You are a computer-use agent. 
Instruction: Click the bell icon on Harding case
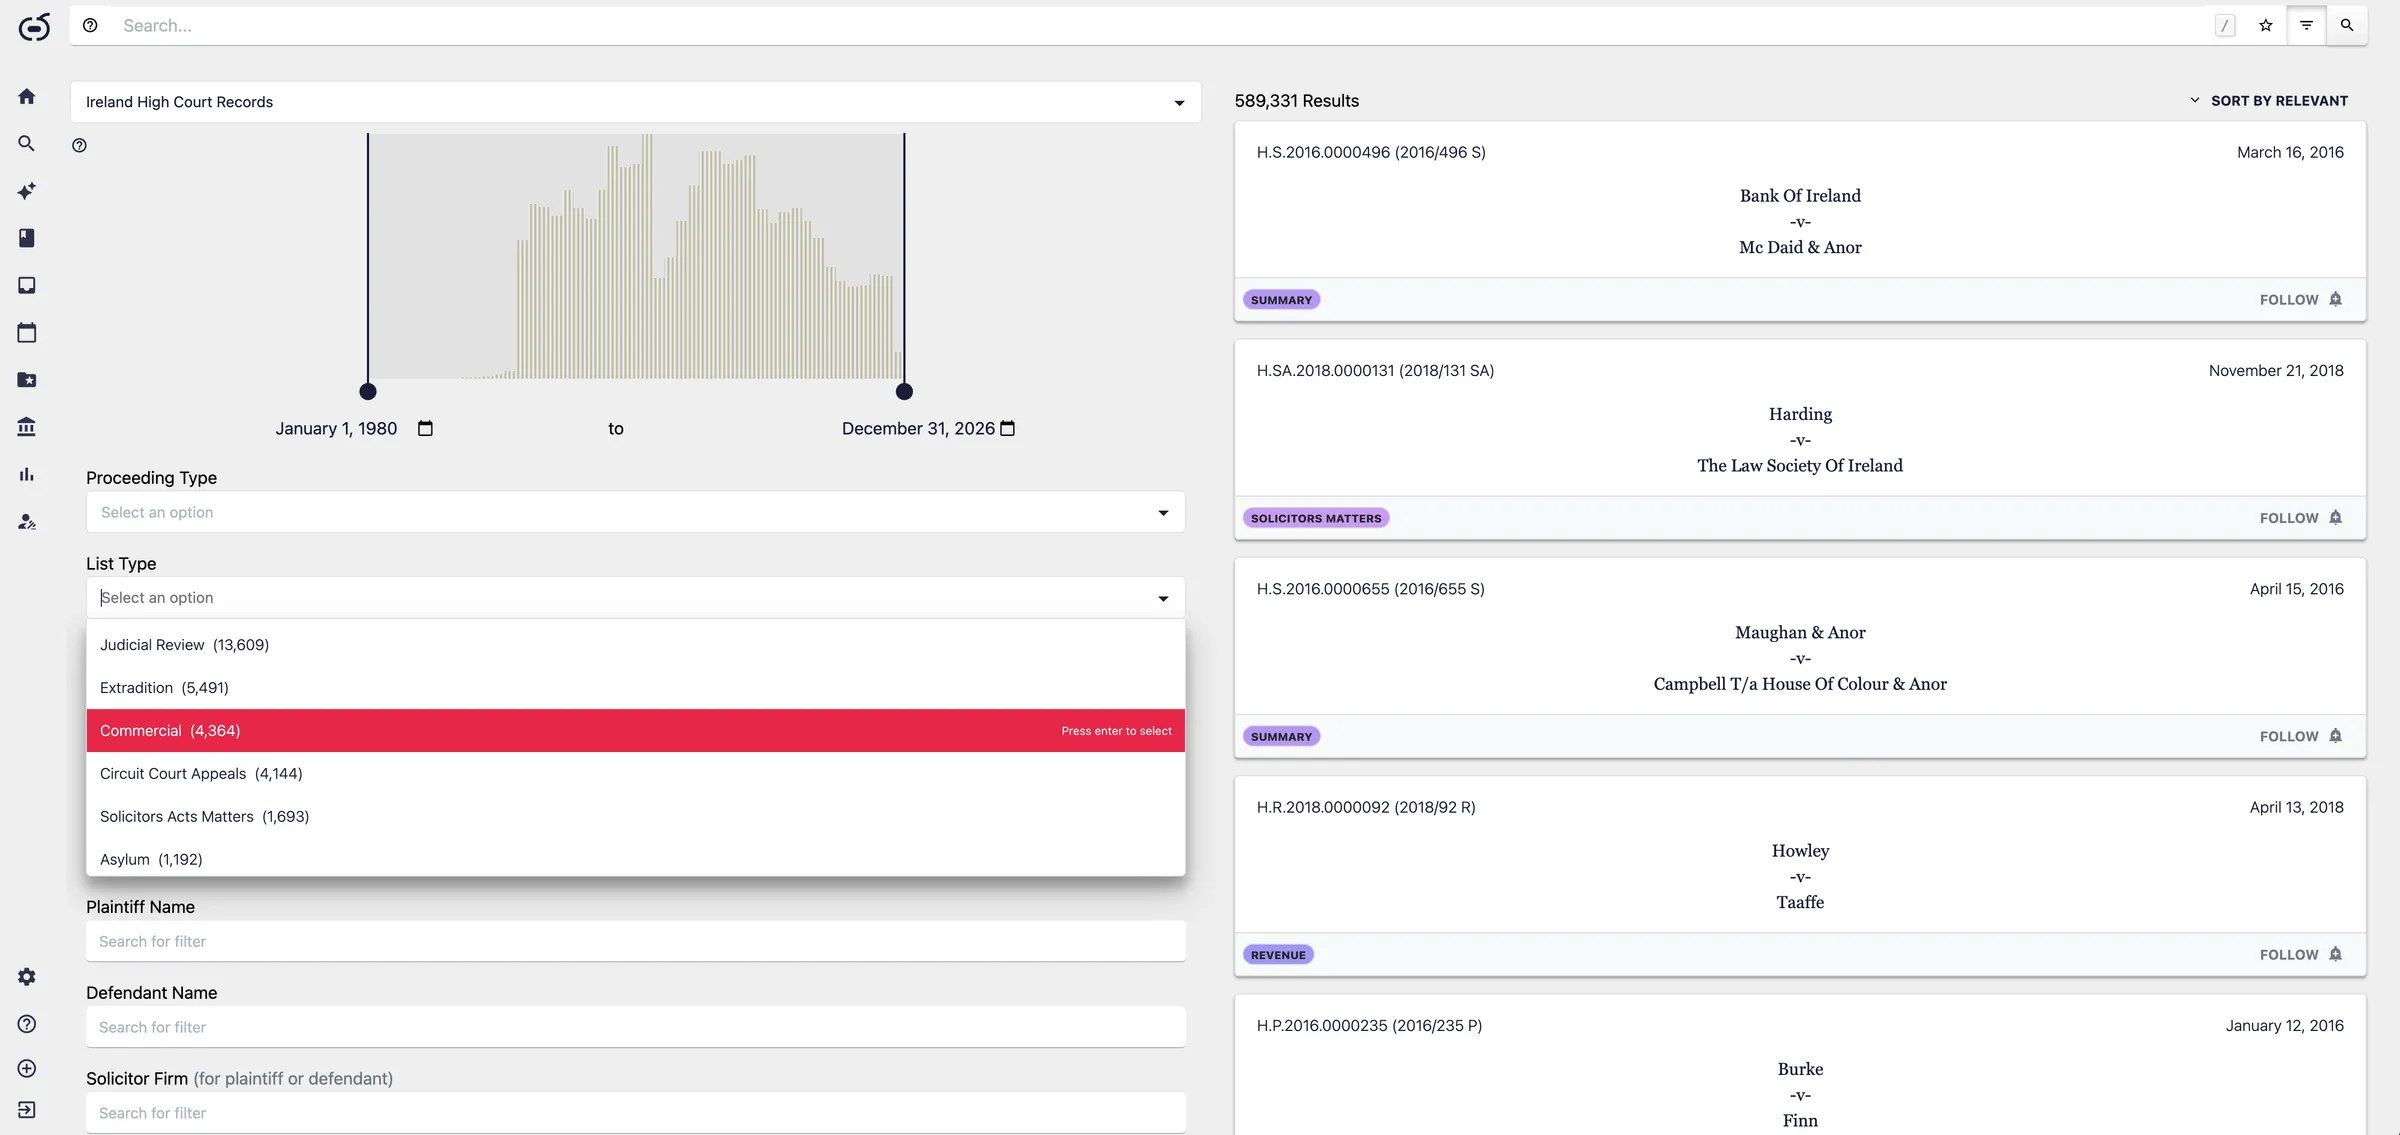2336,518
